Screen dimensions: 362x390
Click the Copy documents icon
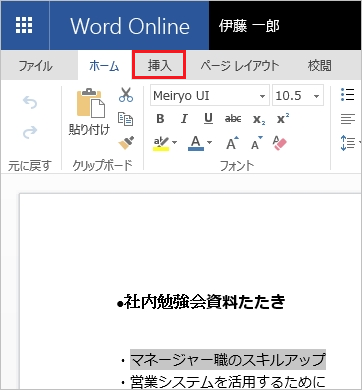tap(126, 119)
